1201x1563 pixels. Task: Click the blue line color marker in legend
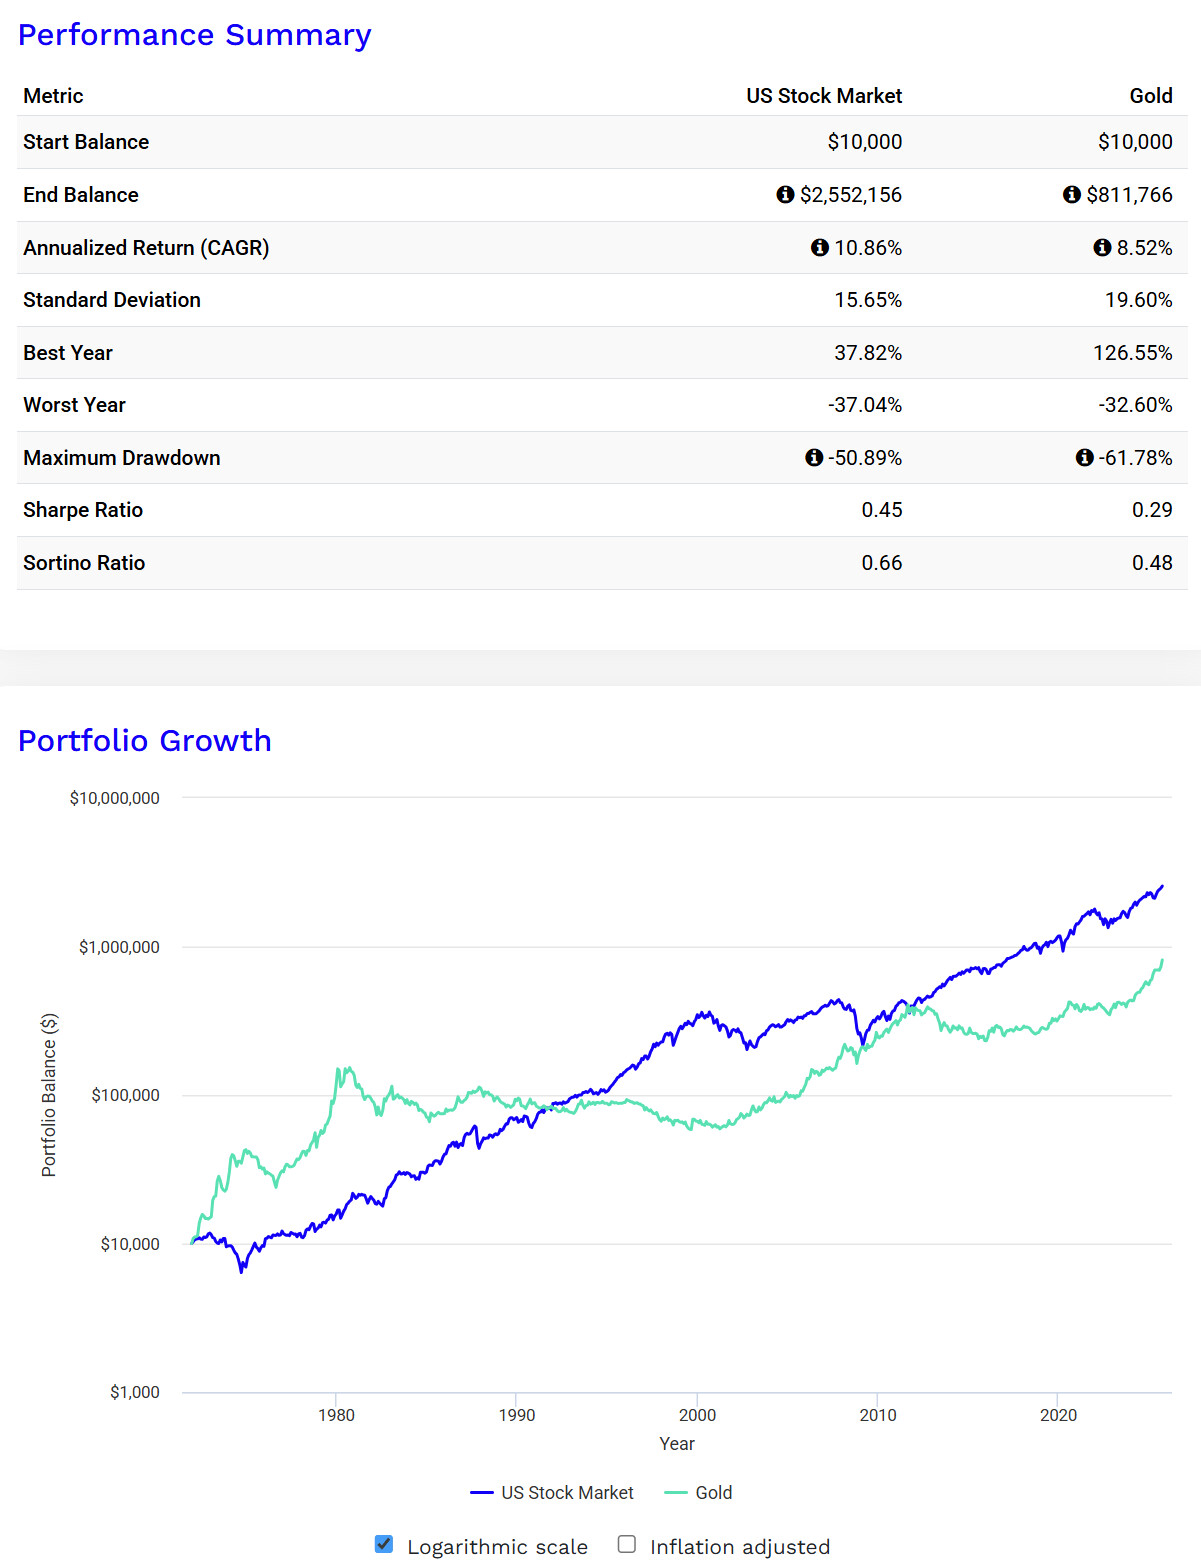tap(482, 1493)
